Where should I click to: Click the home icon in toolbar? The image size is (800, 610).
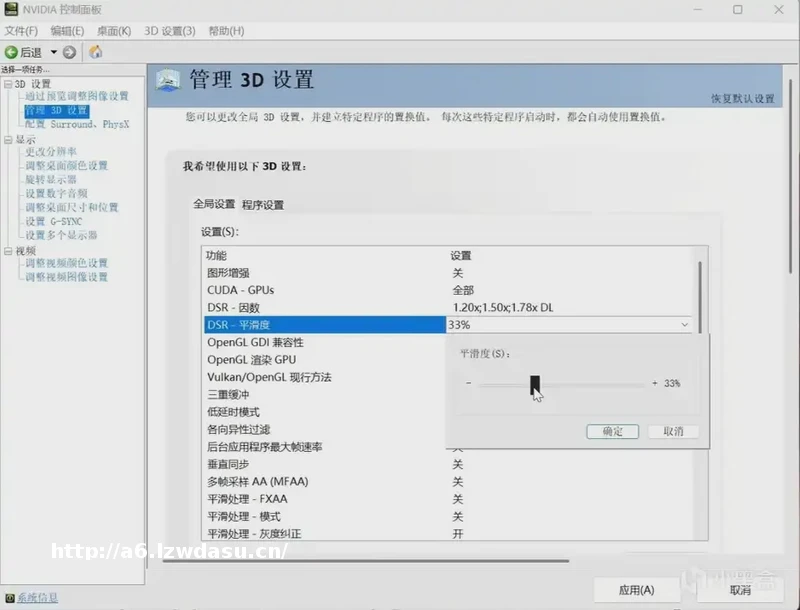pos(96,52)
